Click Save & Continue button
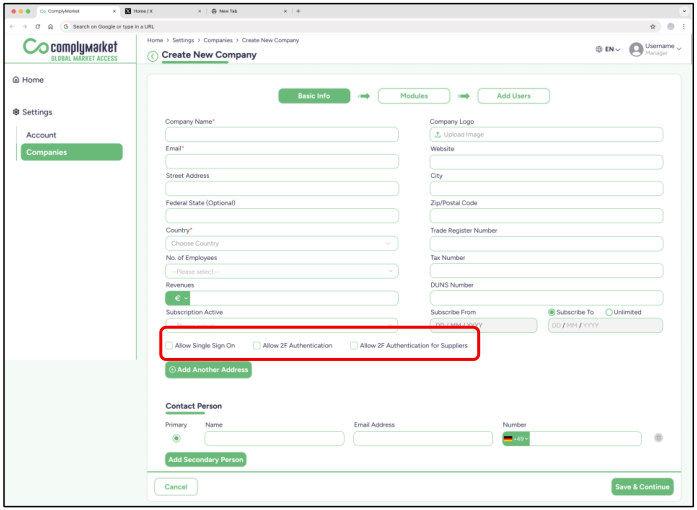This screenshot has height=510, width=697. 642,487
